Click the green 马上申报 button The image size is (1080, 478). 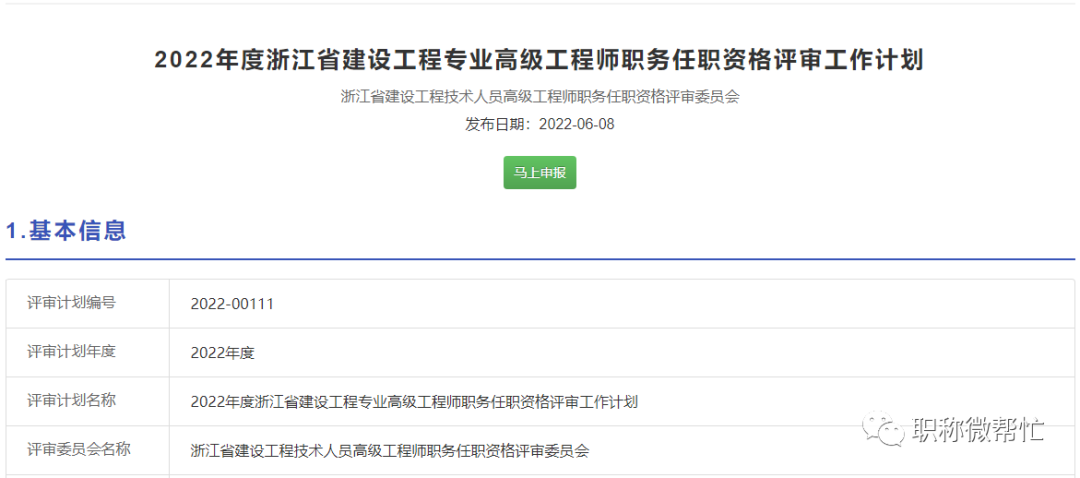539,173
